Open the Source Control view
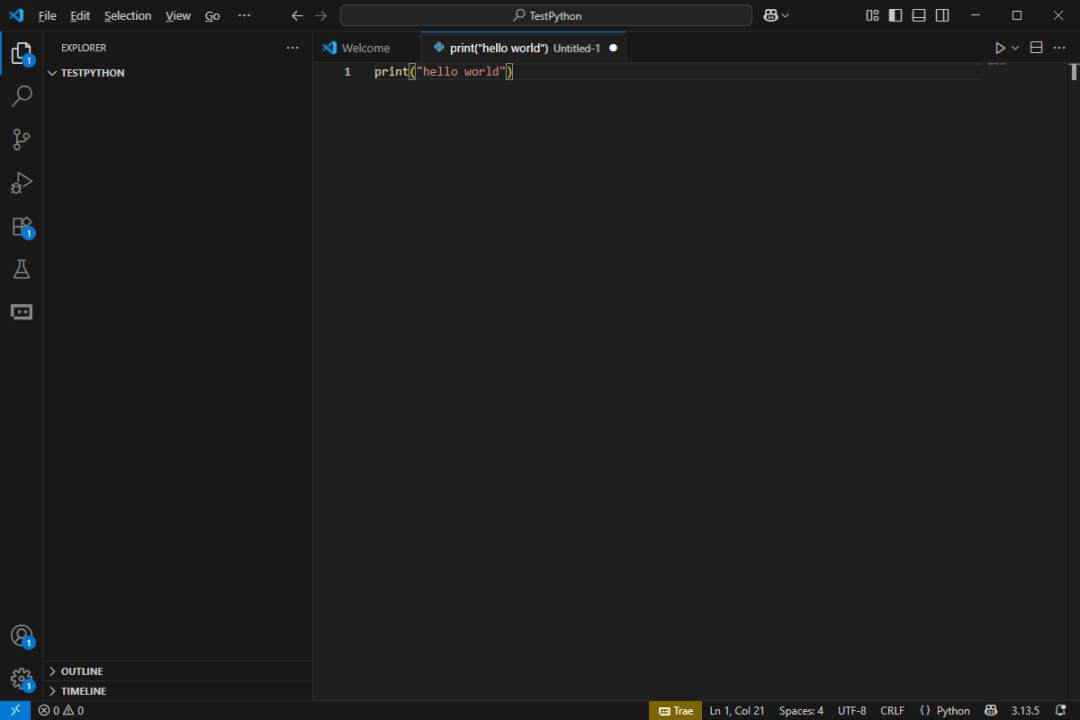Viewport: 1080px width, 720px height. coord(21,139)
